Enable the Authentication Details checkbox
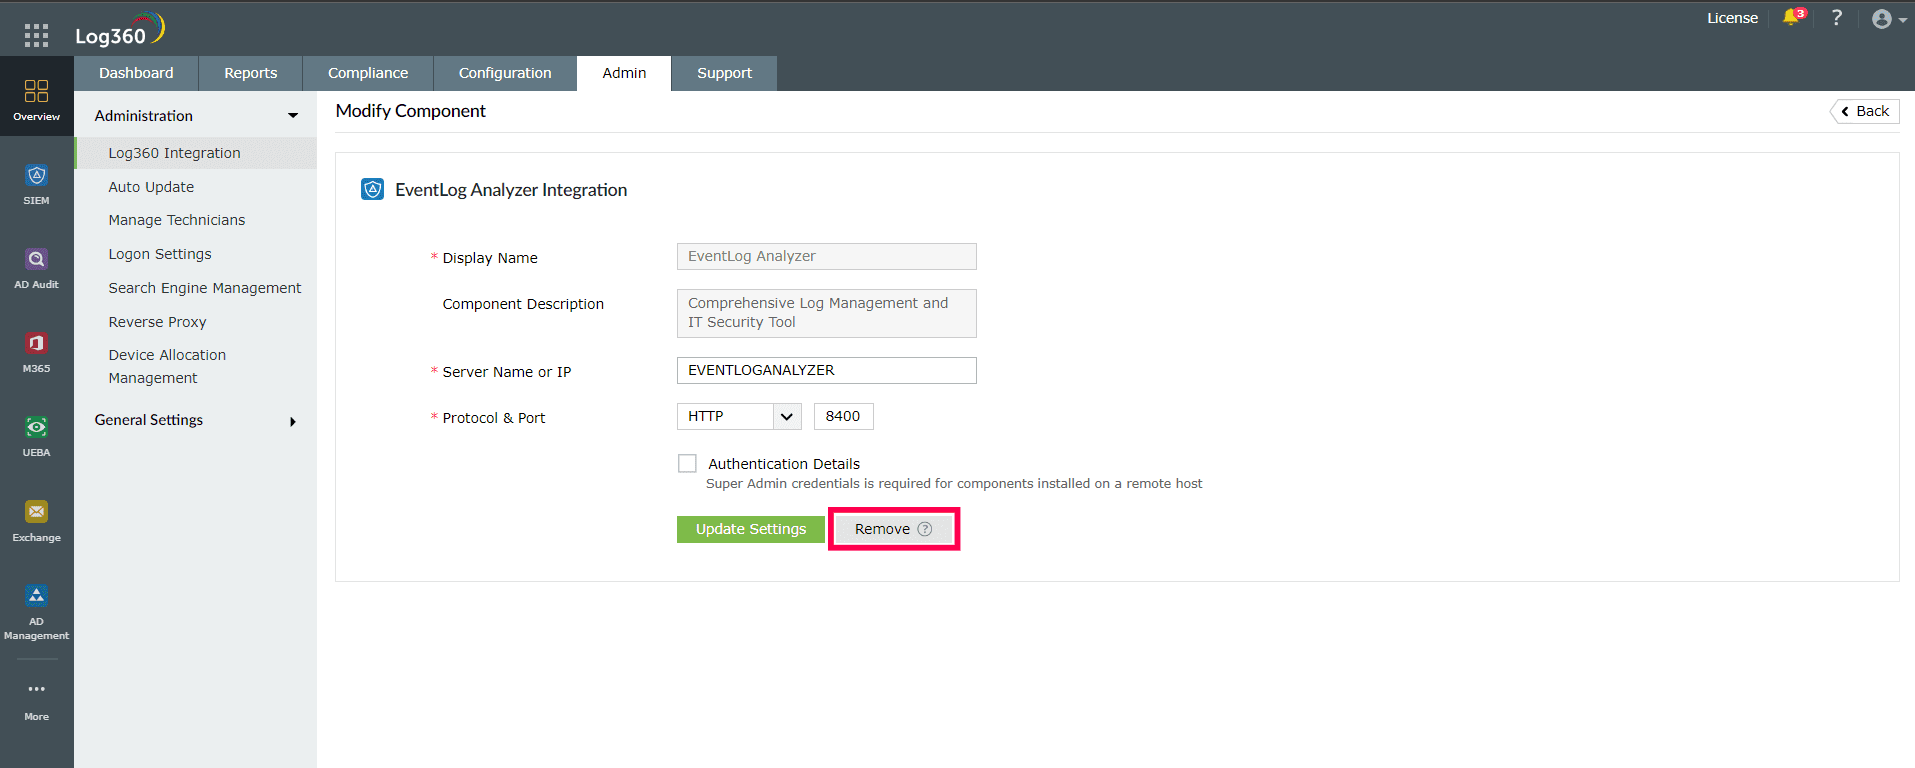This screenshot has width=1915, height=768. click(687, 463)
